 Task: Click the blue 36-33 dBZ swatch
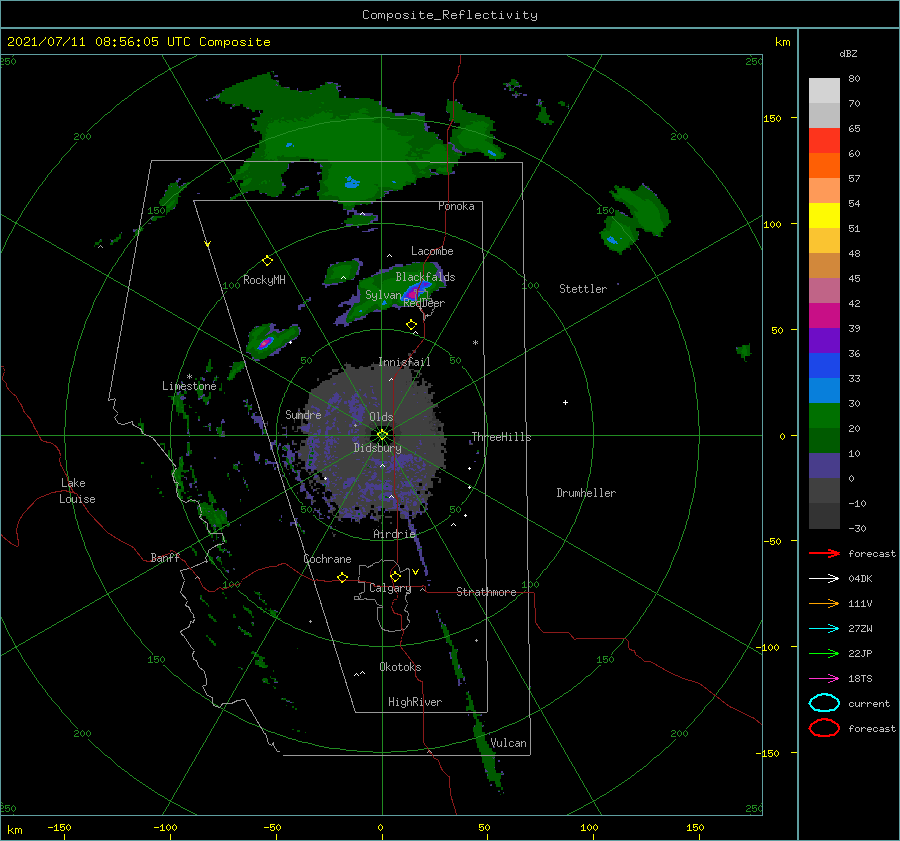(824, 365)
